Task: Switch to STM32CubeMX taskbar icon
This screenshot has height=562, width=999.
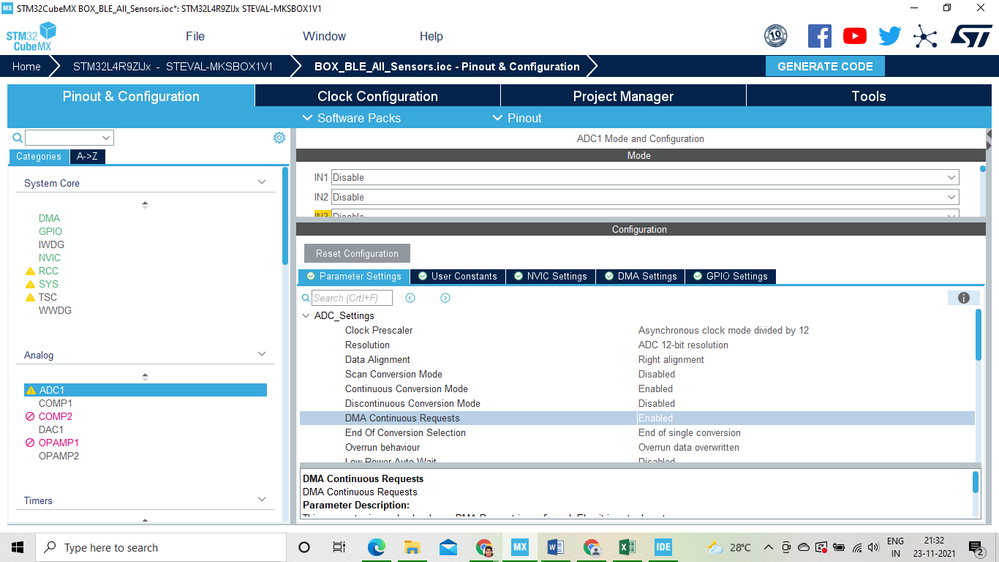Action: pyautogui.click(x=519, y=547)
